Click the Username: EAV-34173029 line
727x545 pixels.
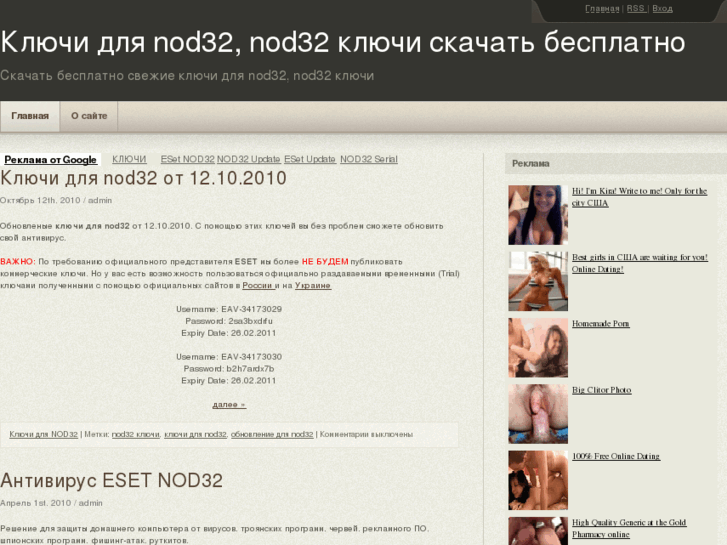pyautogui.click(x=229, y=309)
